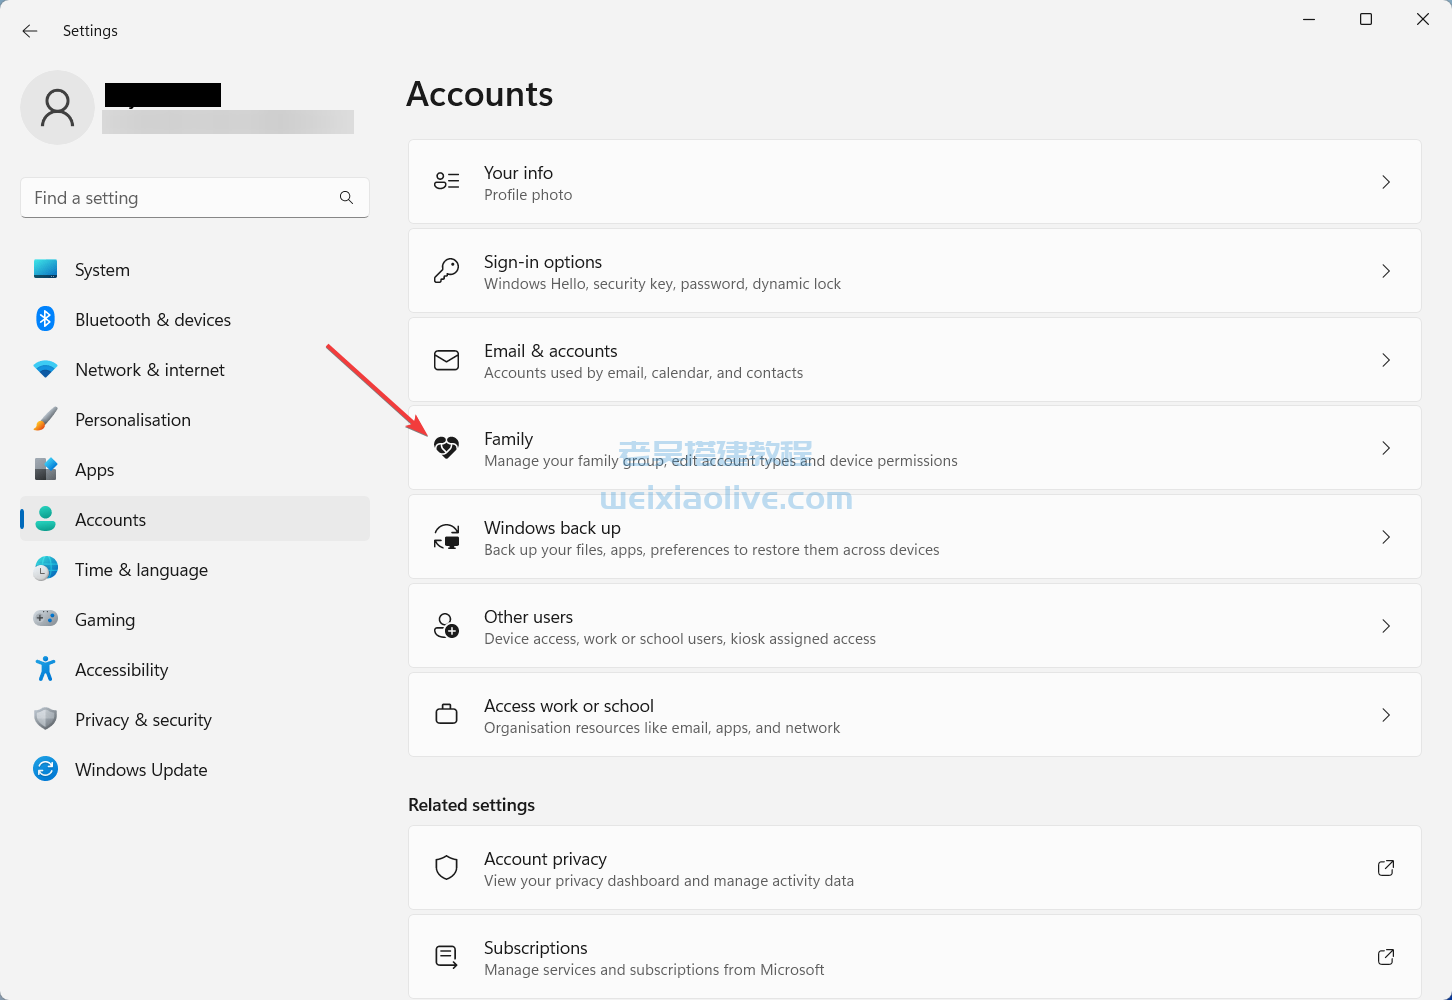Screen dimensions: 1452x1000
Task: Click the System monitor icon in the sidebar
Action: (x=45, y=269)
